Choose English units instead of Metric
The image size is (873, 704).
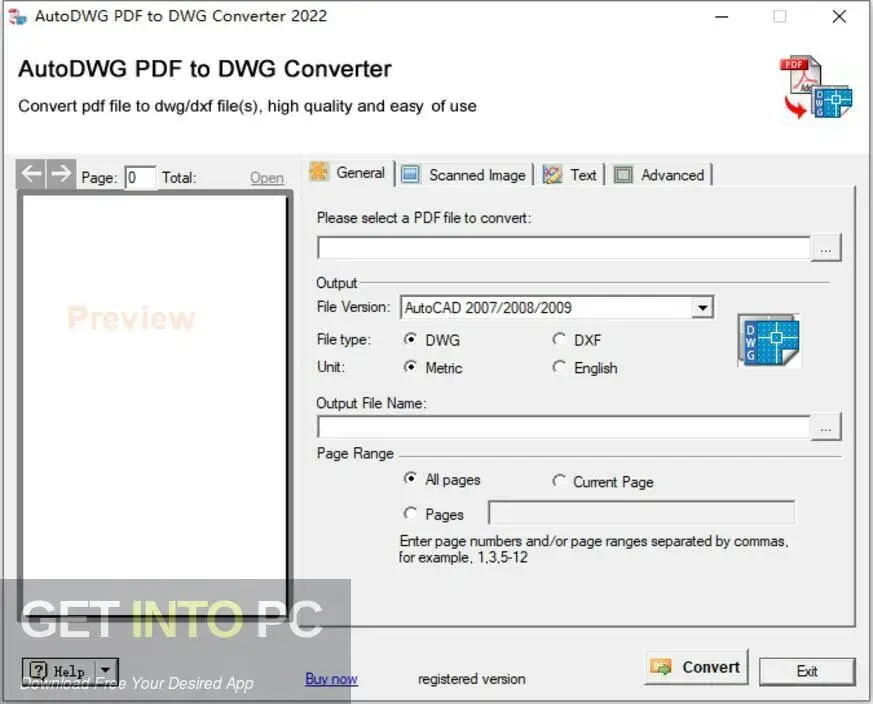tap(560, 367)
